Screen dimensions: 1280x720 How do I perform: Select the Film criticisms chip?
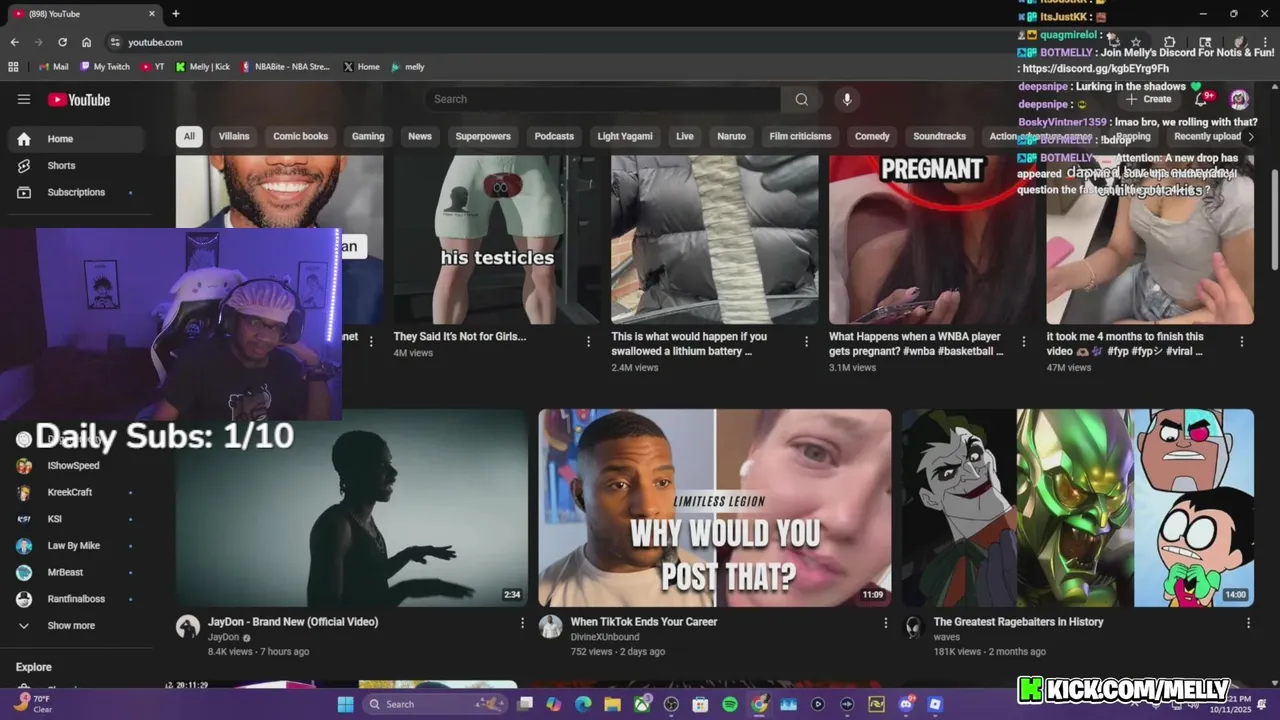[800, 136]
